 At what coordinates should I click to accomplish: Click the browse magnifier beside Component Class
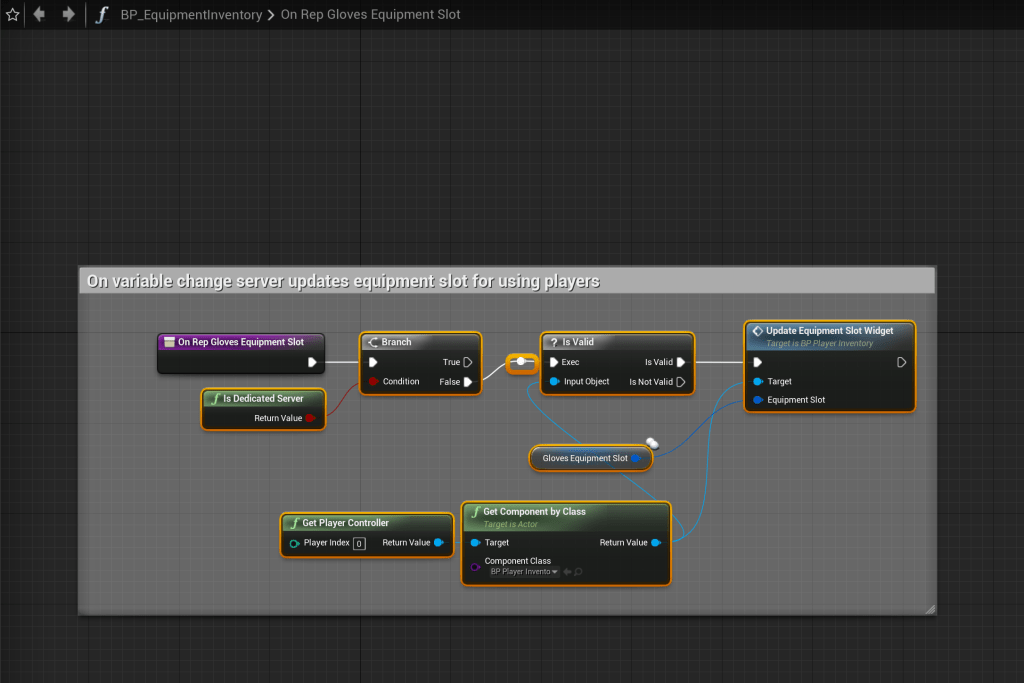[578, 572]
